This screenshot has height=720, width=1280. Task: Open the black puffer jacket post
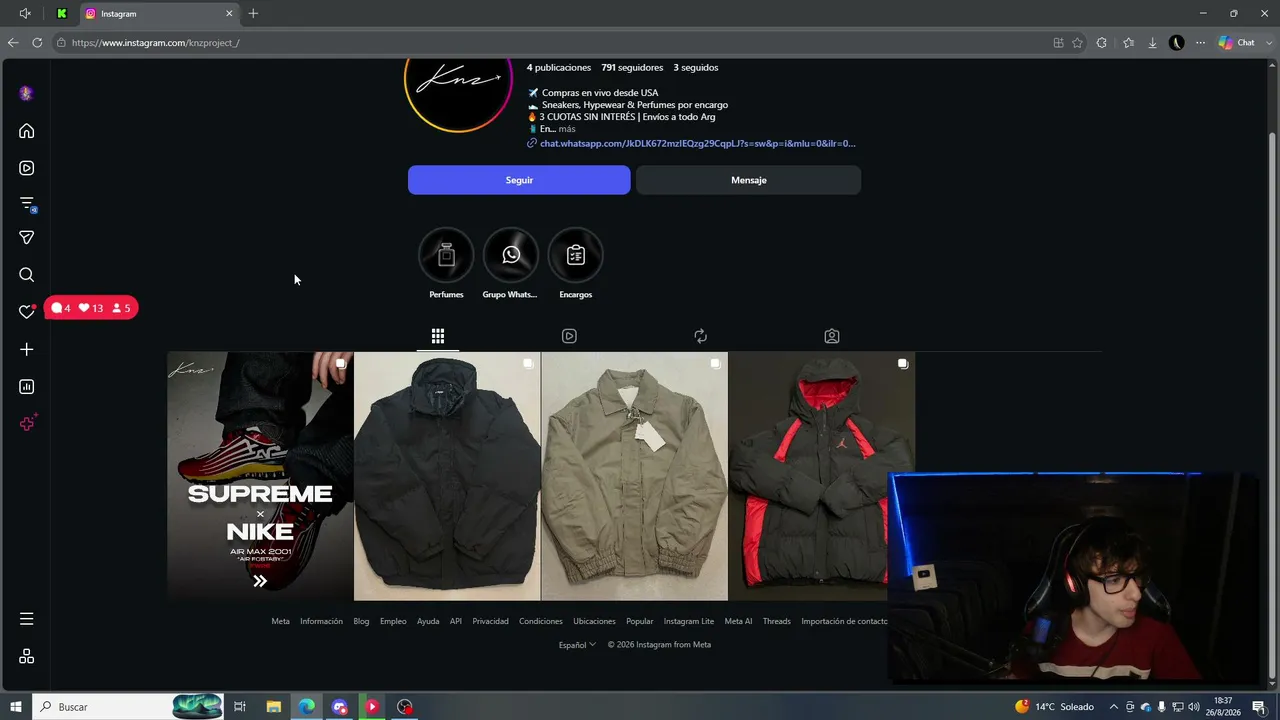click(x=447, y=476)
